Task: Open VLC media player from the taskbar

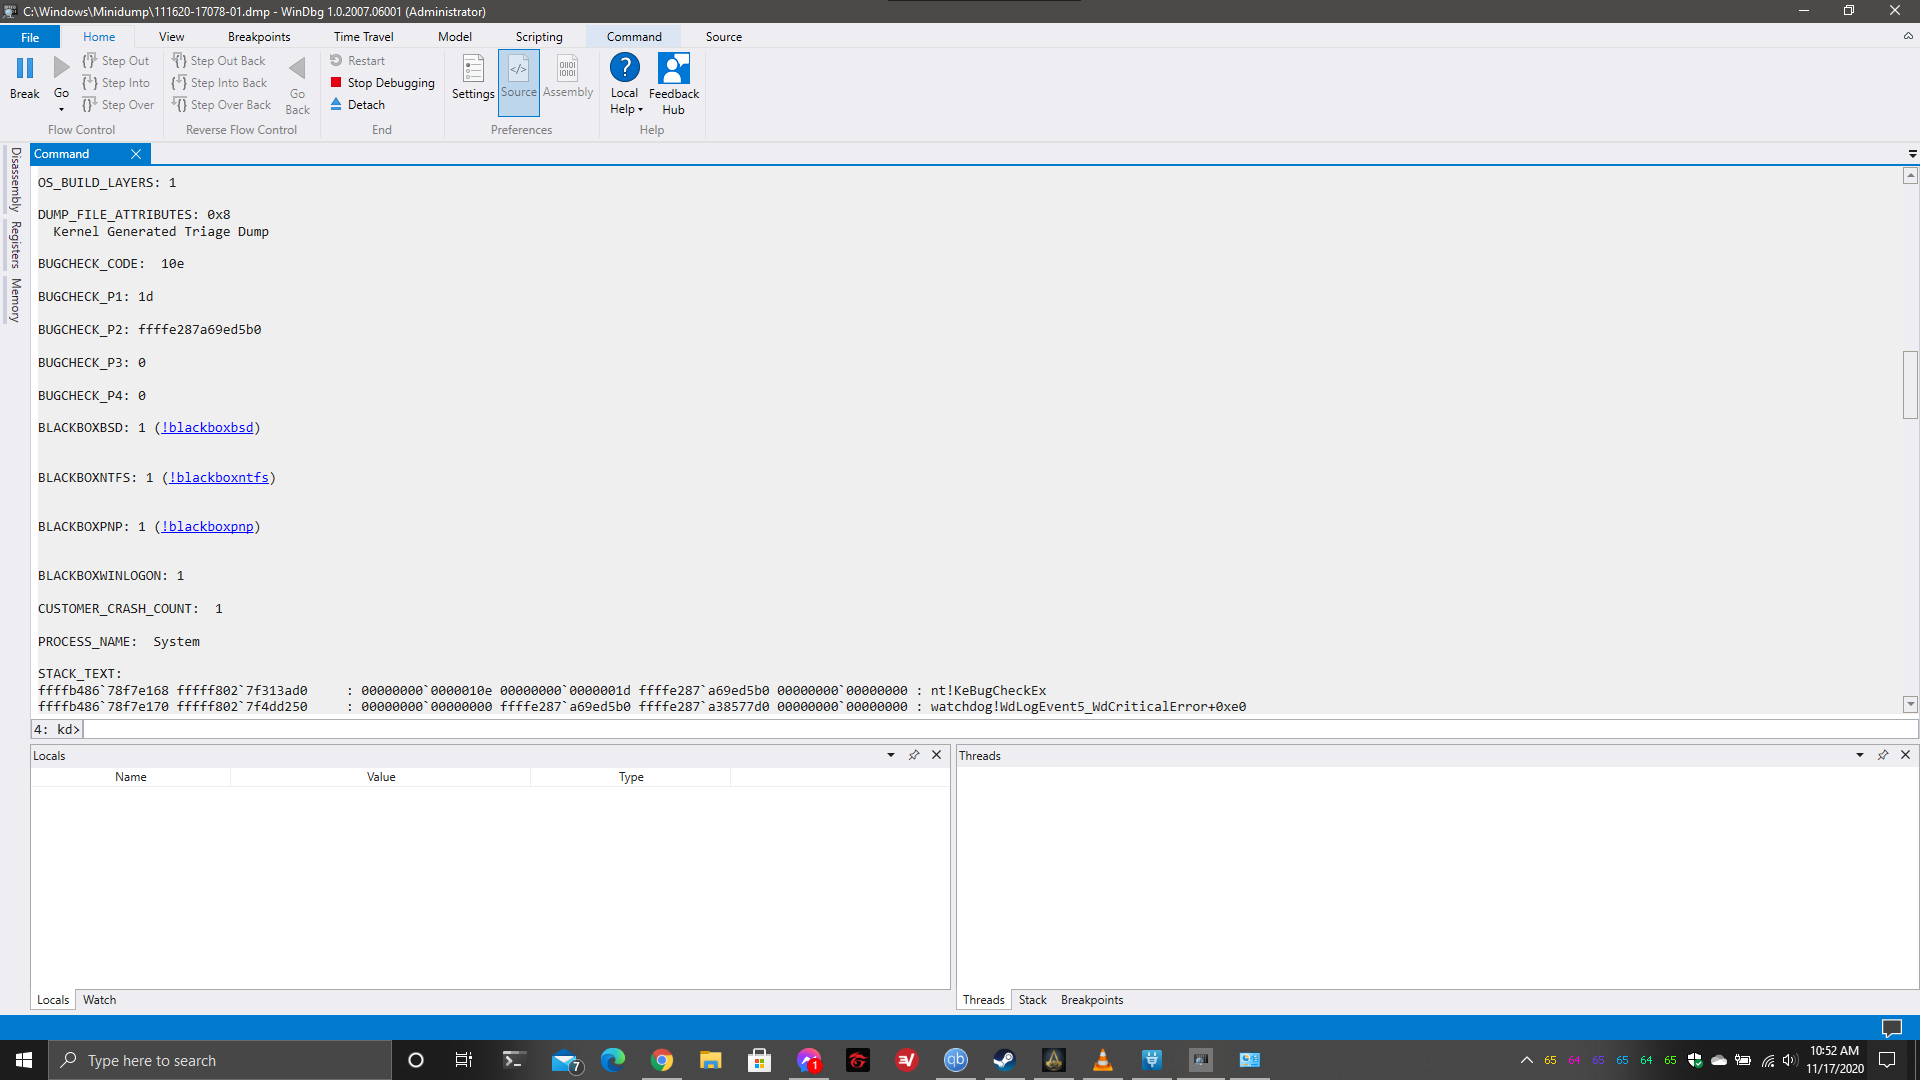Action: 1102,1060
